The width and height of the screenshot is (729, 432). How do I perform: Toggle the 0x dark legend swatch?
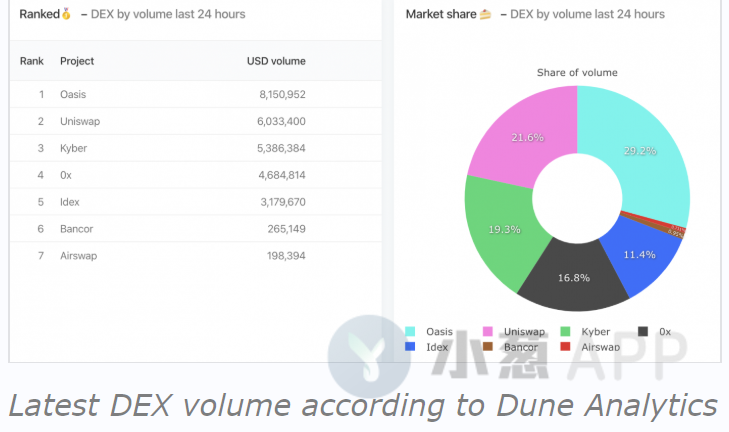pos(643,332)
